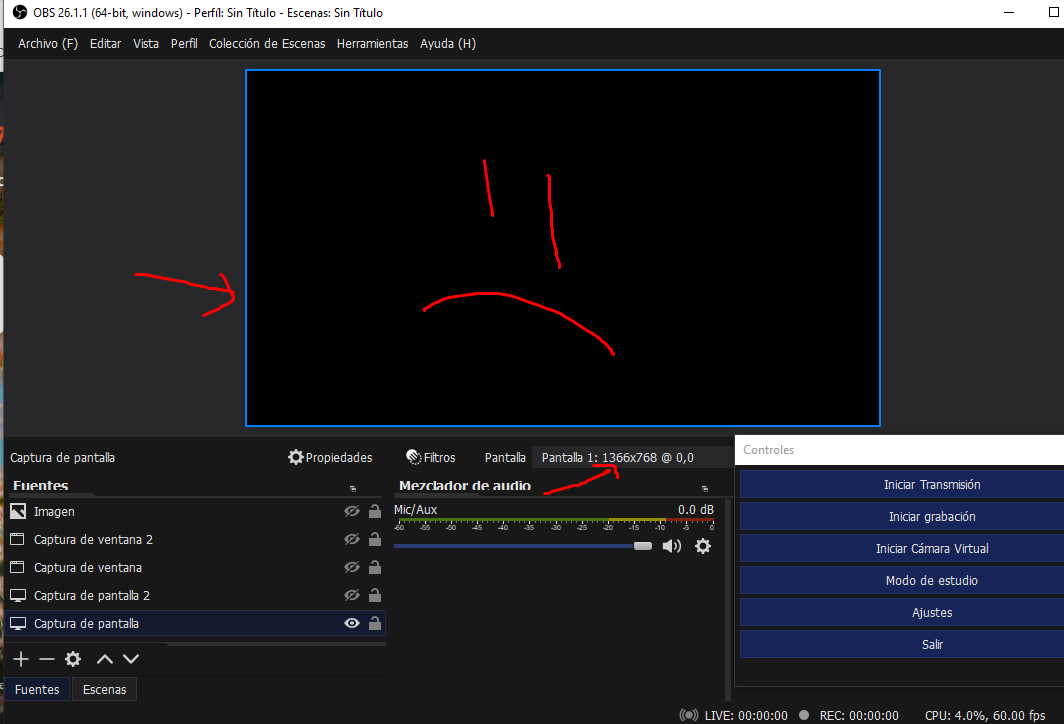Screen dimensions: 1064x724
Task: Toggle lock on the Imagen source
Action: click(x=375, y=511)
